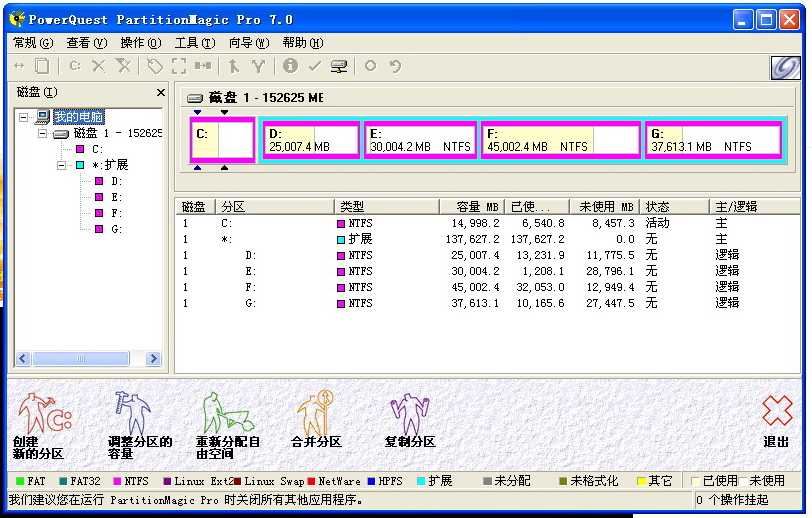Open partition Info via the 'i' toolbar icon
812x518 pixels.
point(291,65)
